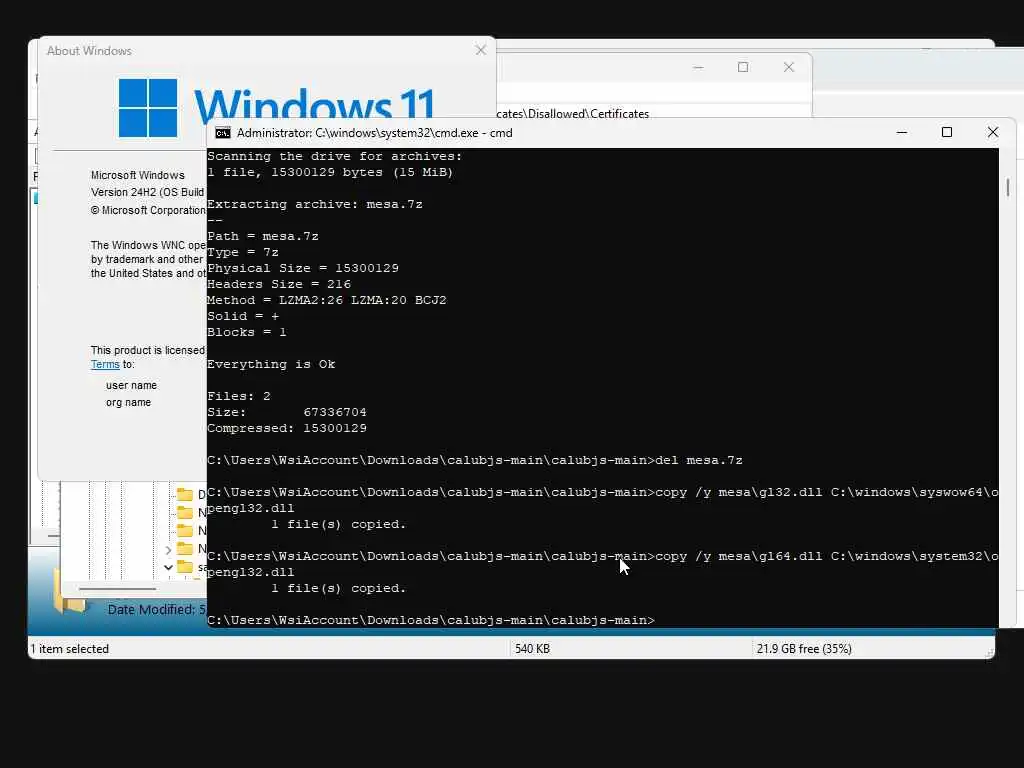Viewport: 1024px width, 768px height.
Task: Close the Administrator cmd window
Action: click(x=993, y=133)
